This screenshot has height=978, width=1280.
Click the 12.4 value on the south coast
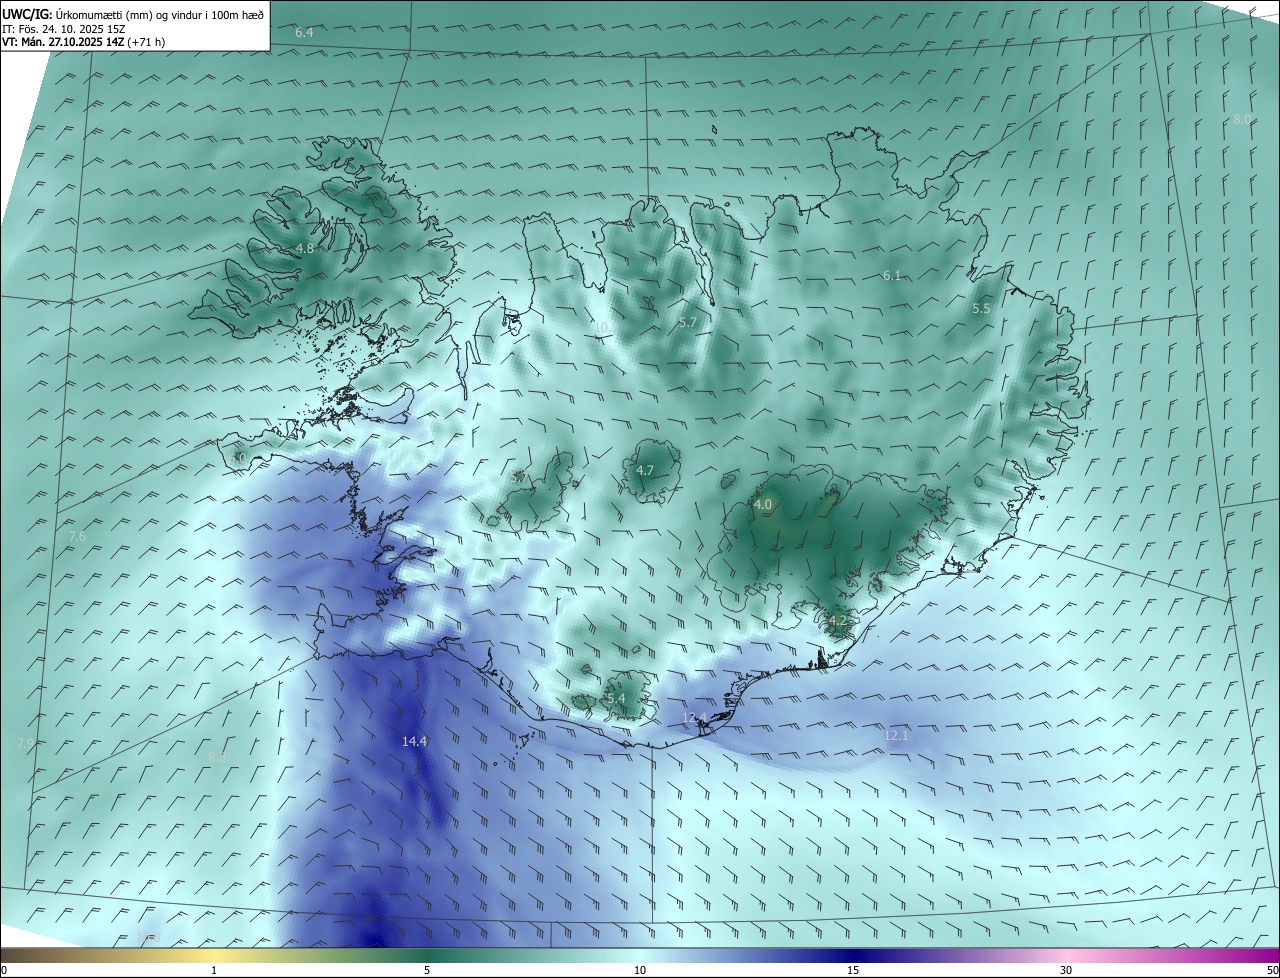coord(694,718)
